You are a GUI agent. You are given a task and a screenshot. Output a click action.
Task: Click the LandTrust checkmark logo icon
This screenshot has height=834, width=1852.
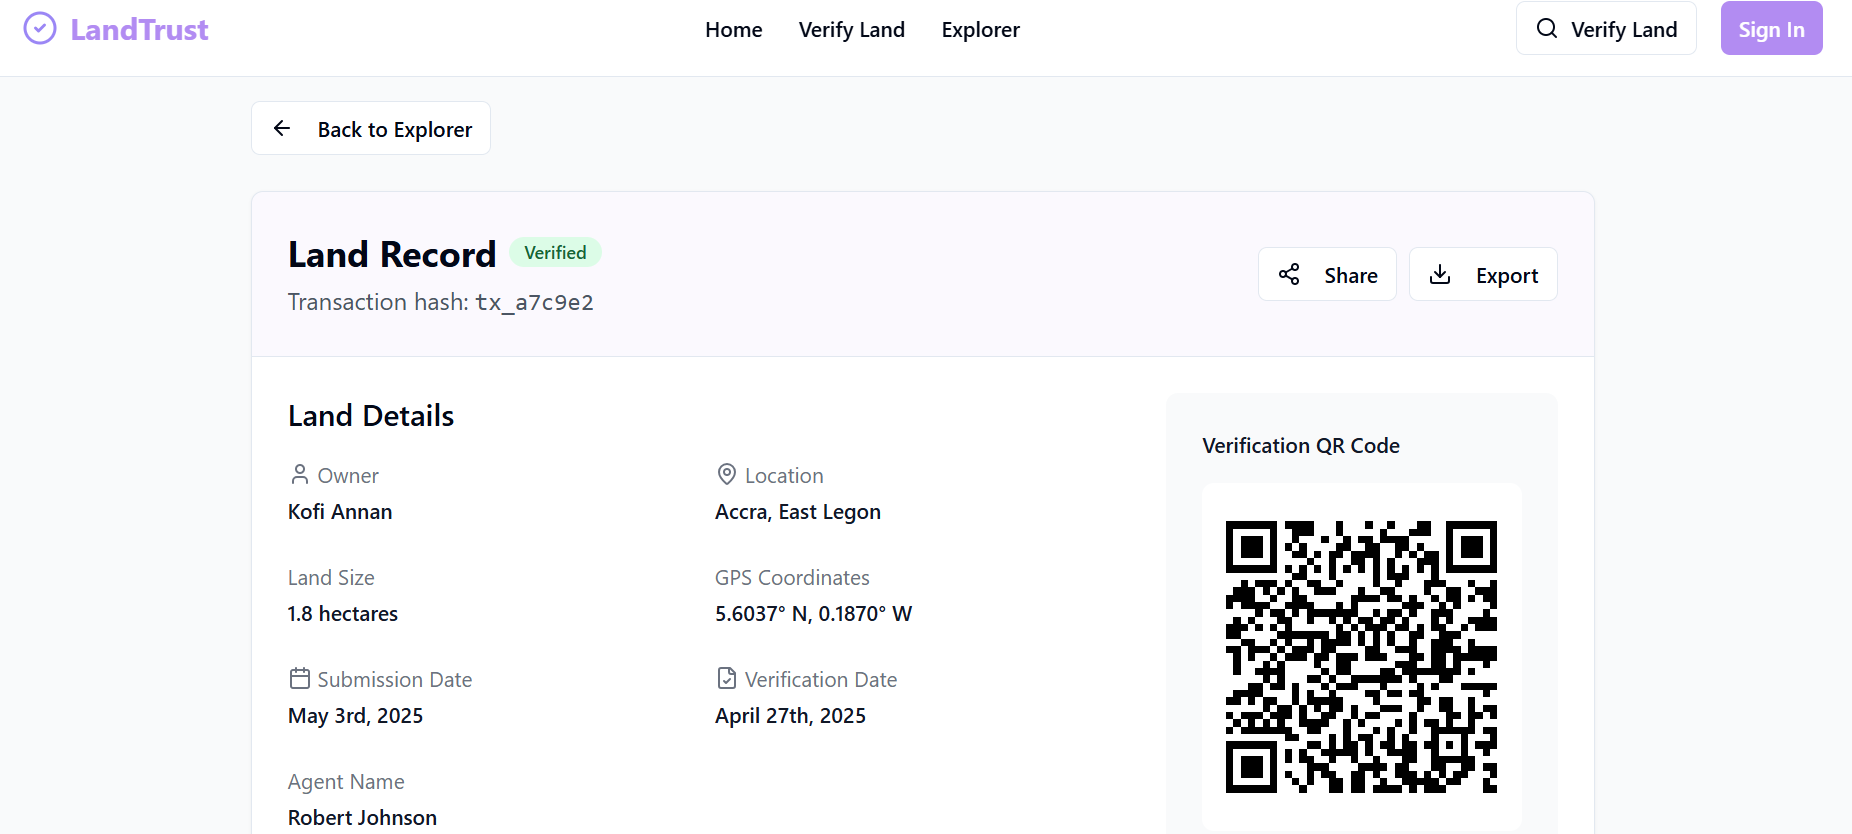click(x=40, y=29)
